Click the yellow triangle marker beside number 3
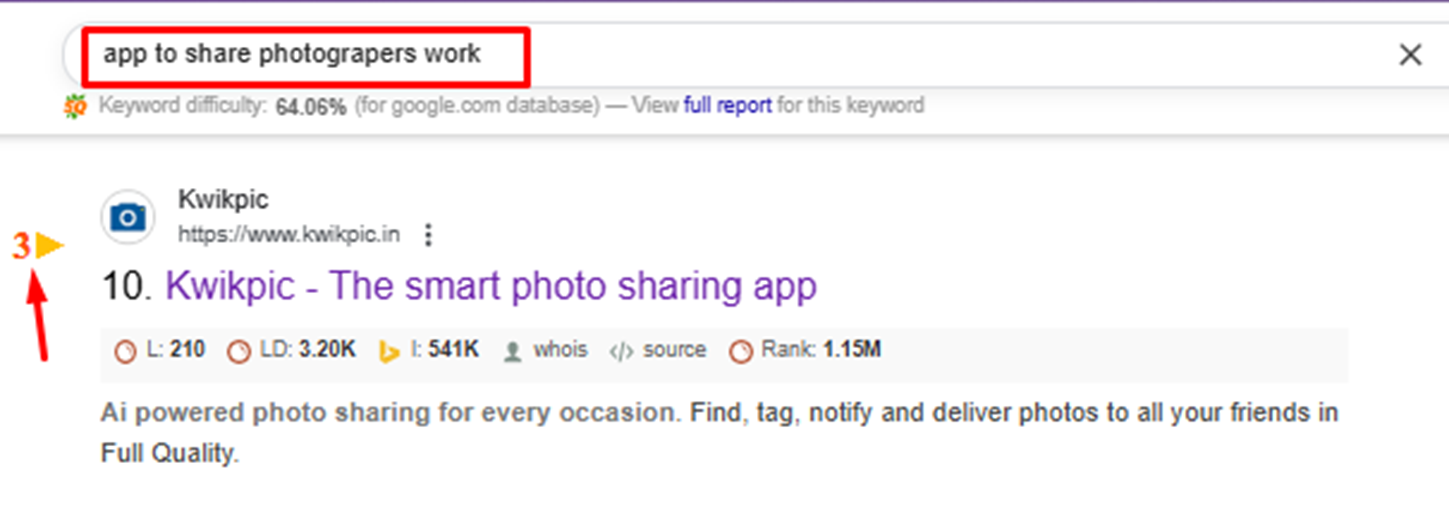 [x=49, y=246]
